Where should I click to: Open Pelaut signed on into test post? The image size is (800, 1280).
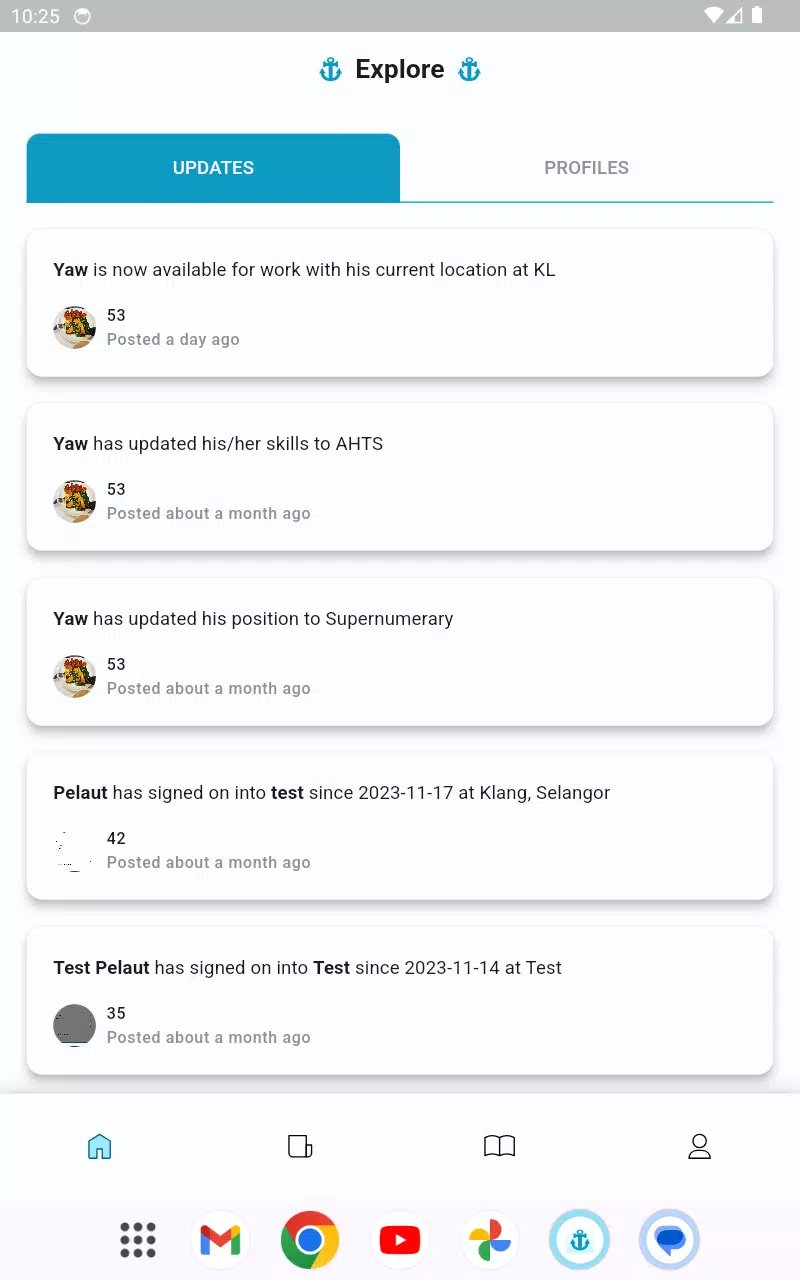coord(400,826)
